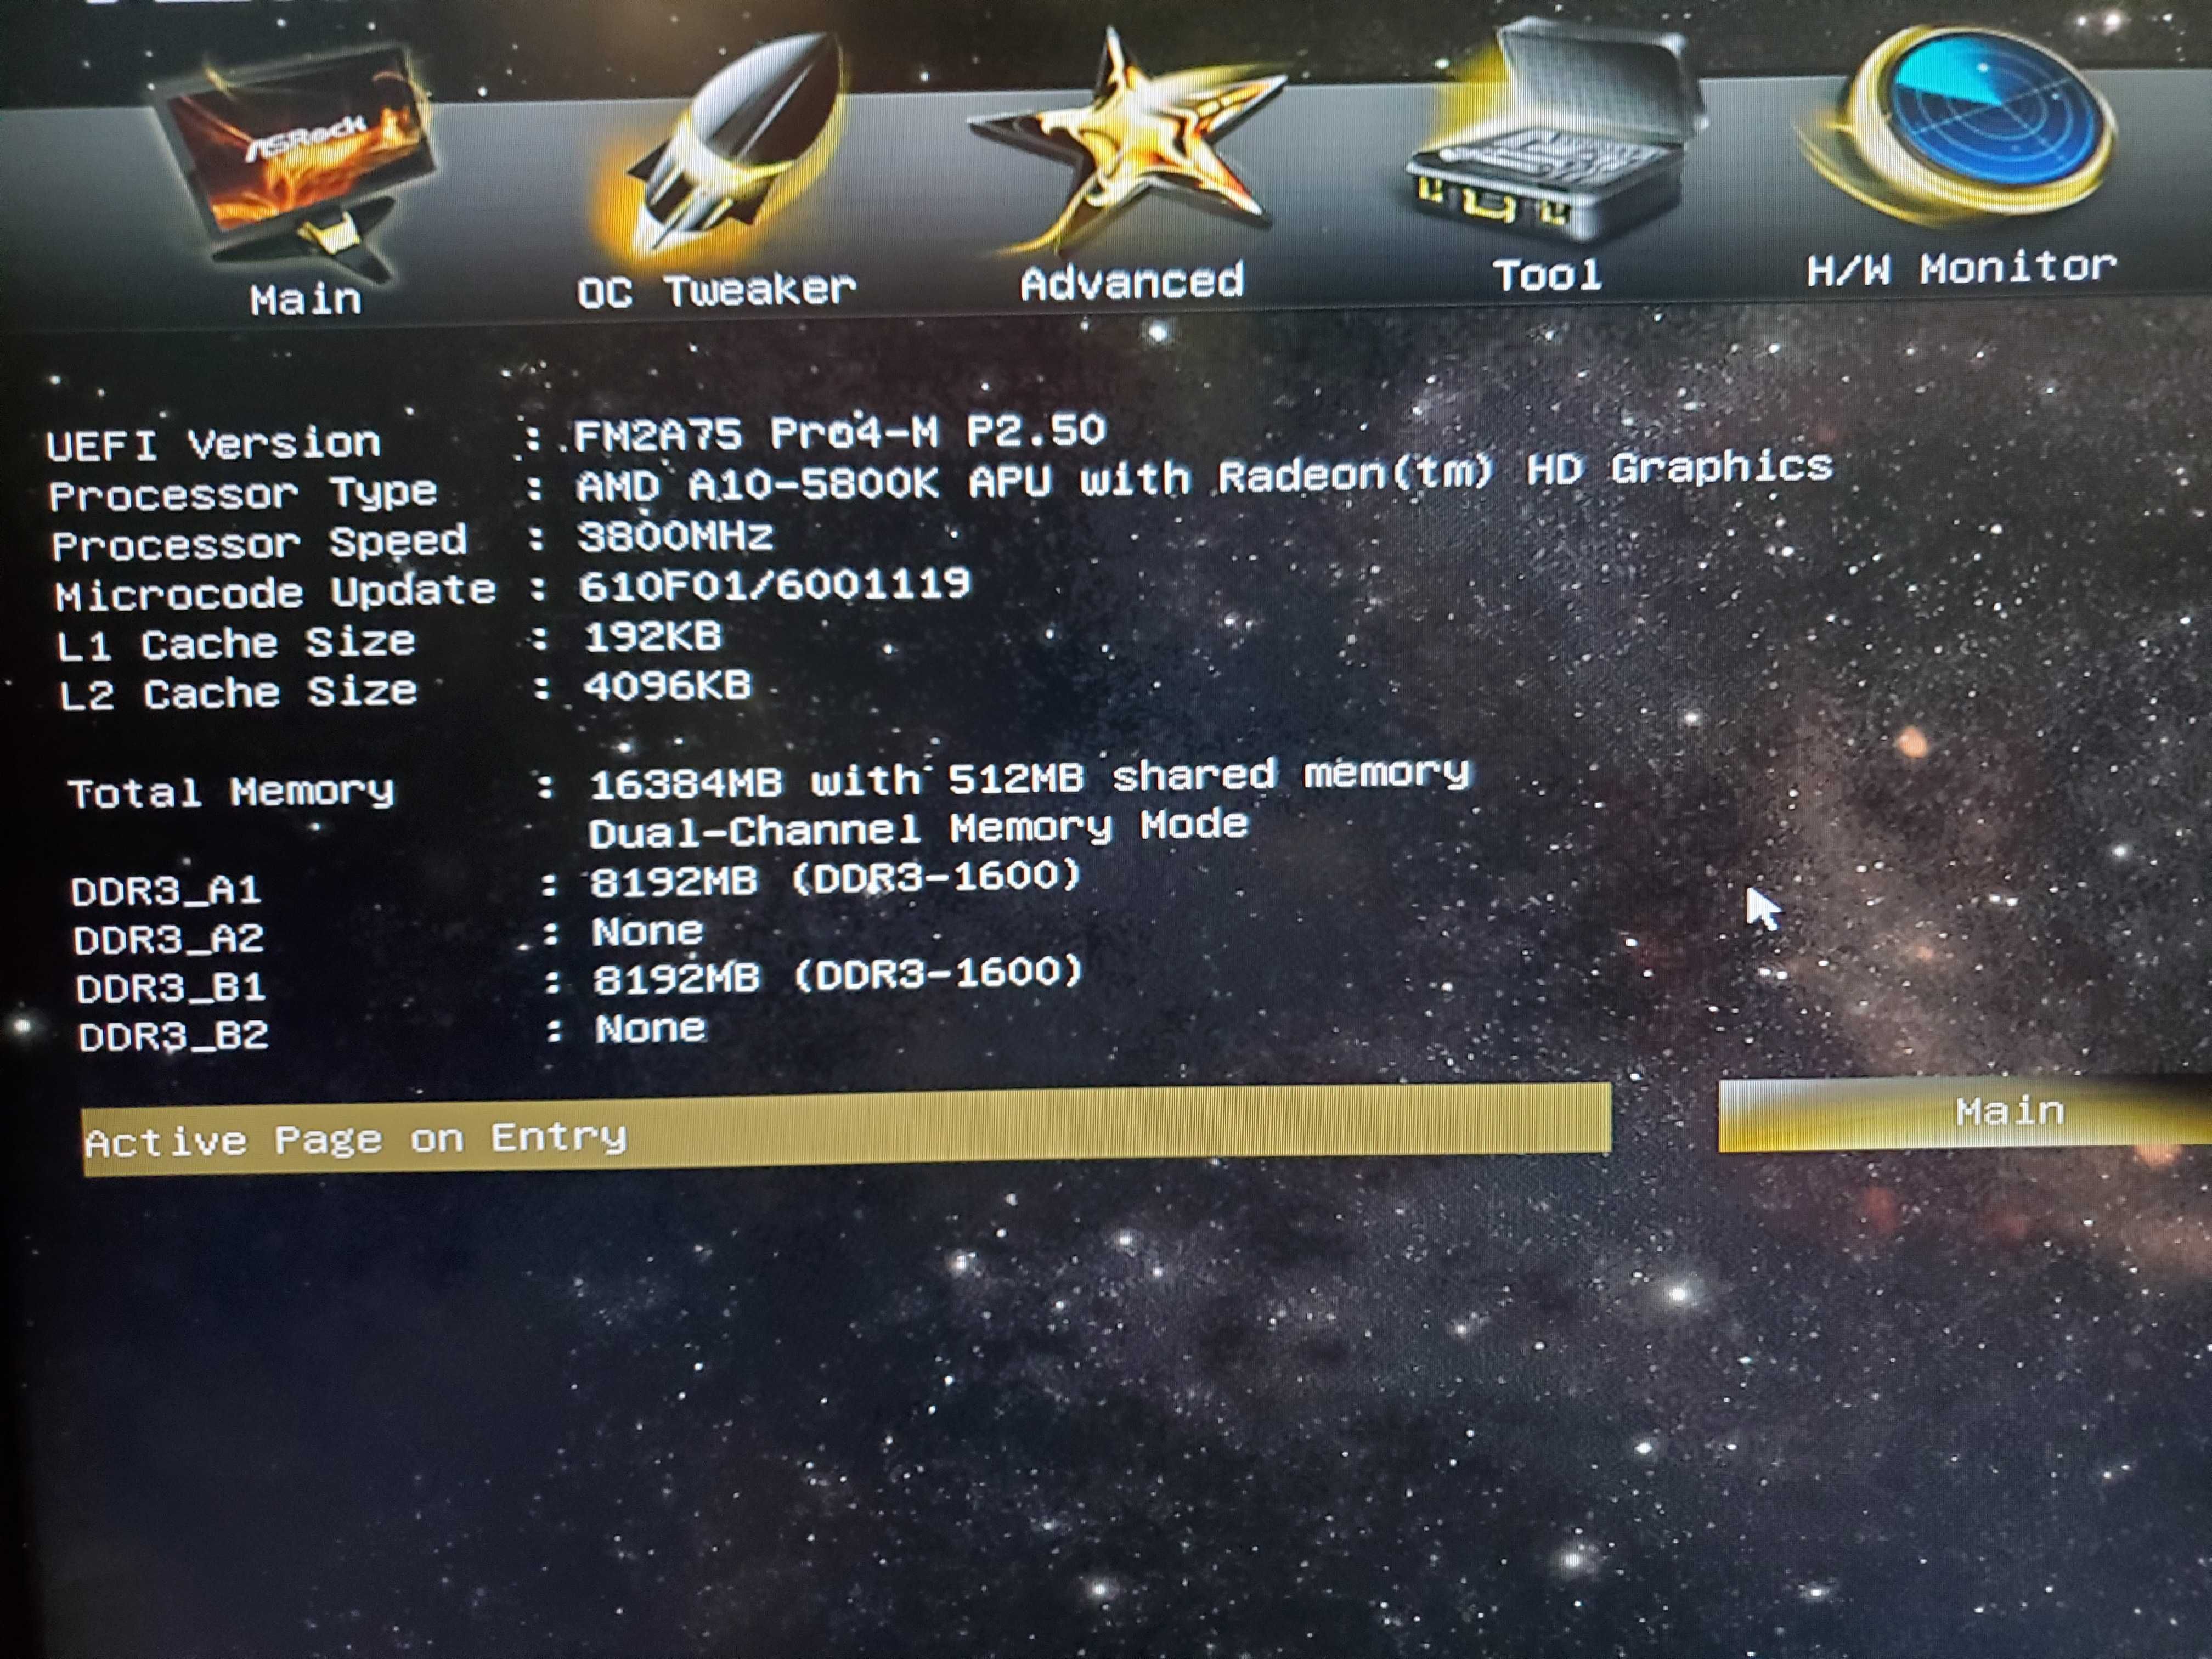Click the DDR3_B2 None value
The height and width of the screenshot is (1659, 2212).
651,1028
